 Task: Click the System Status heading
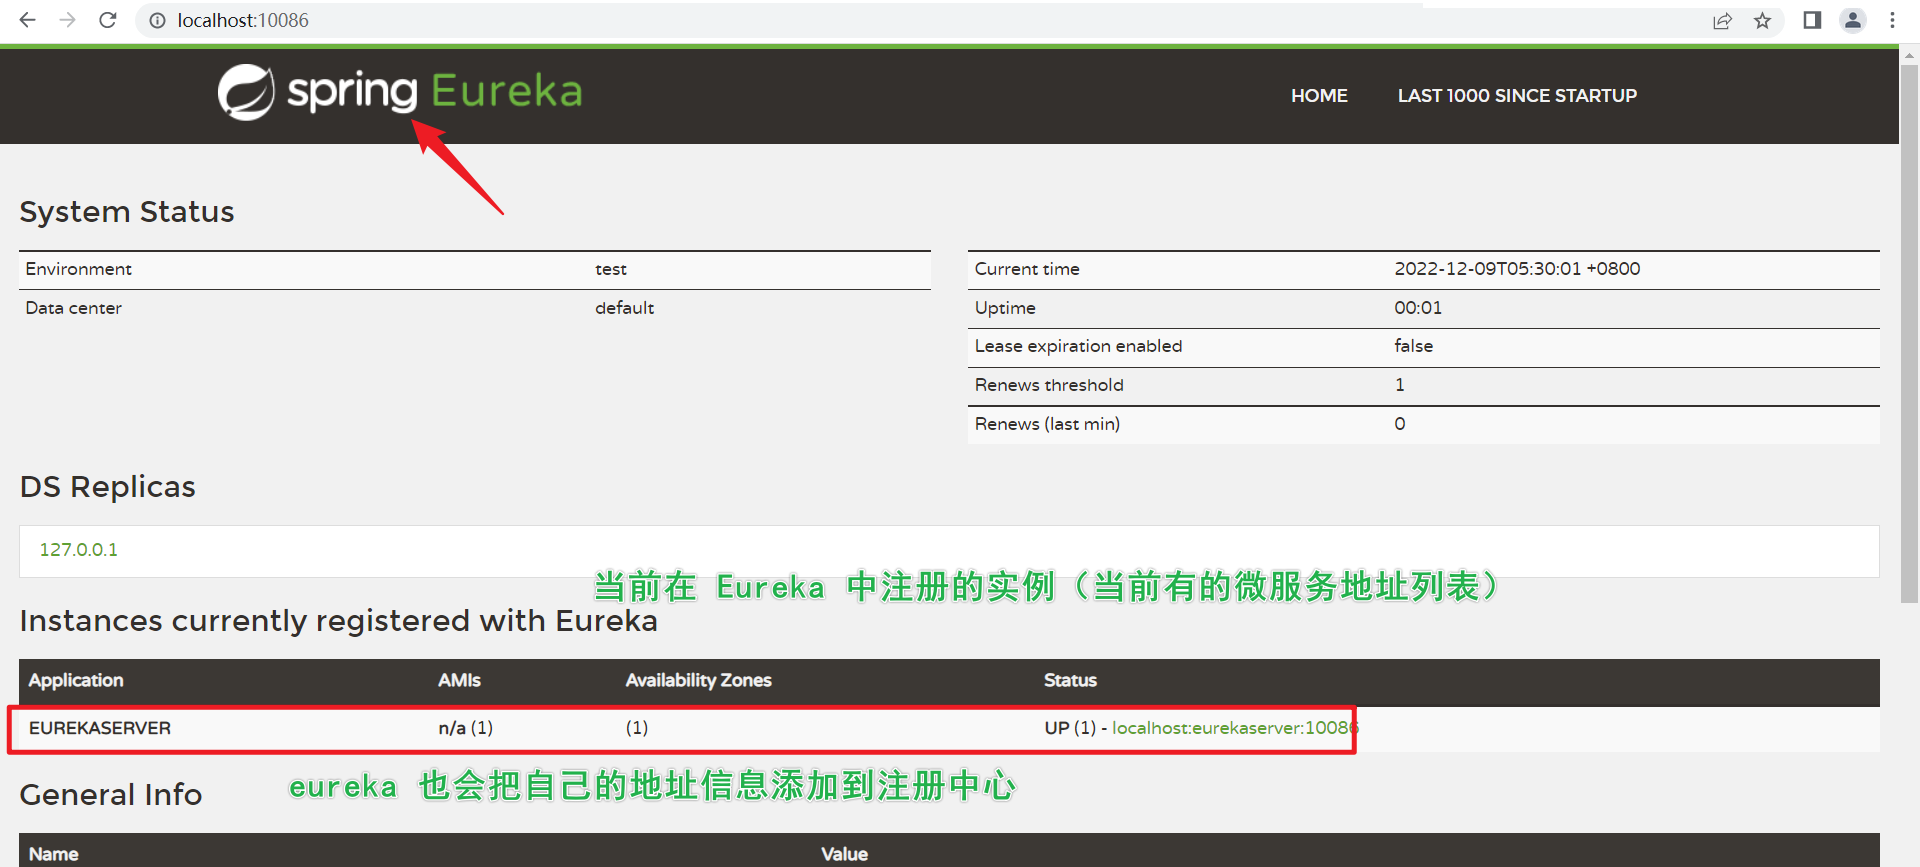point(127,212)
